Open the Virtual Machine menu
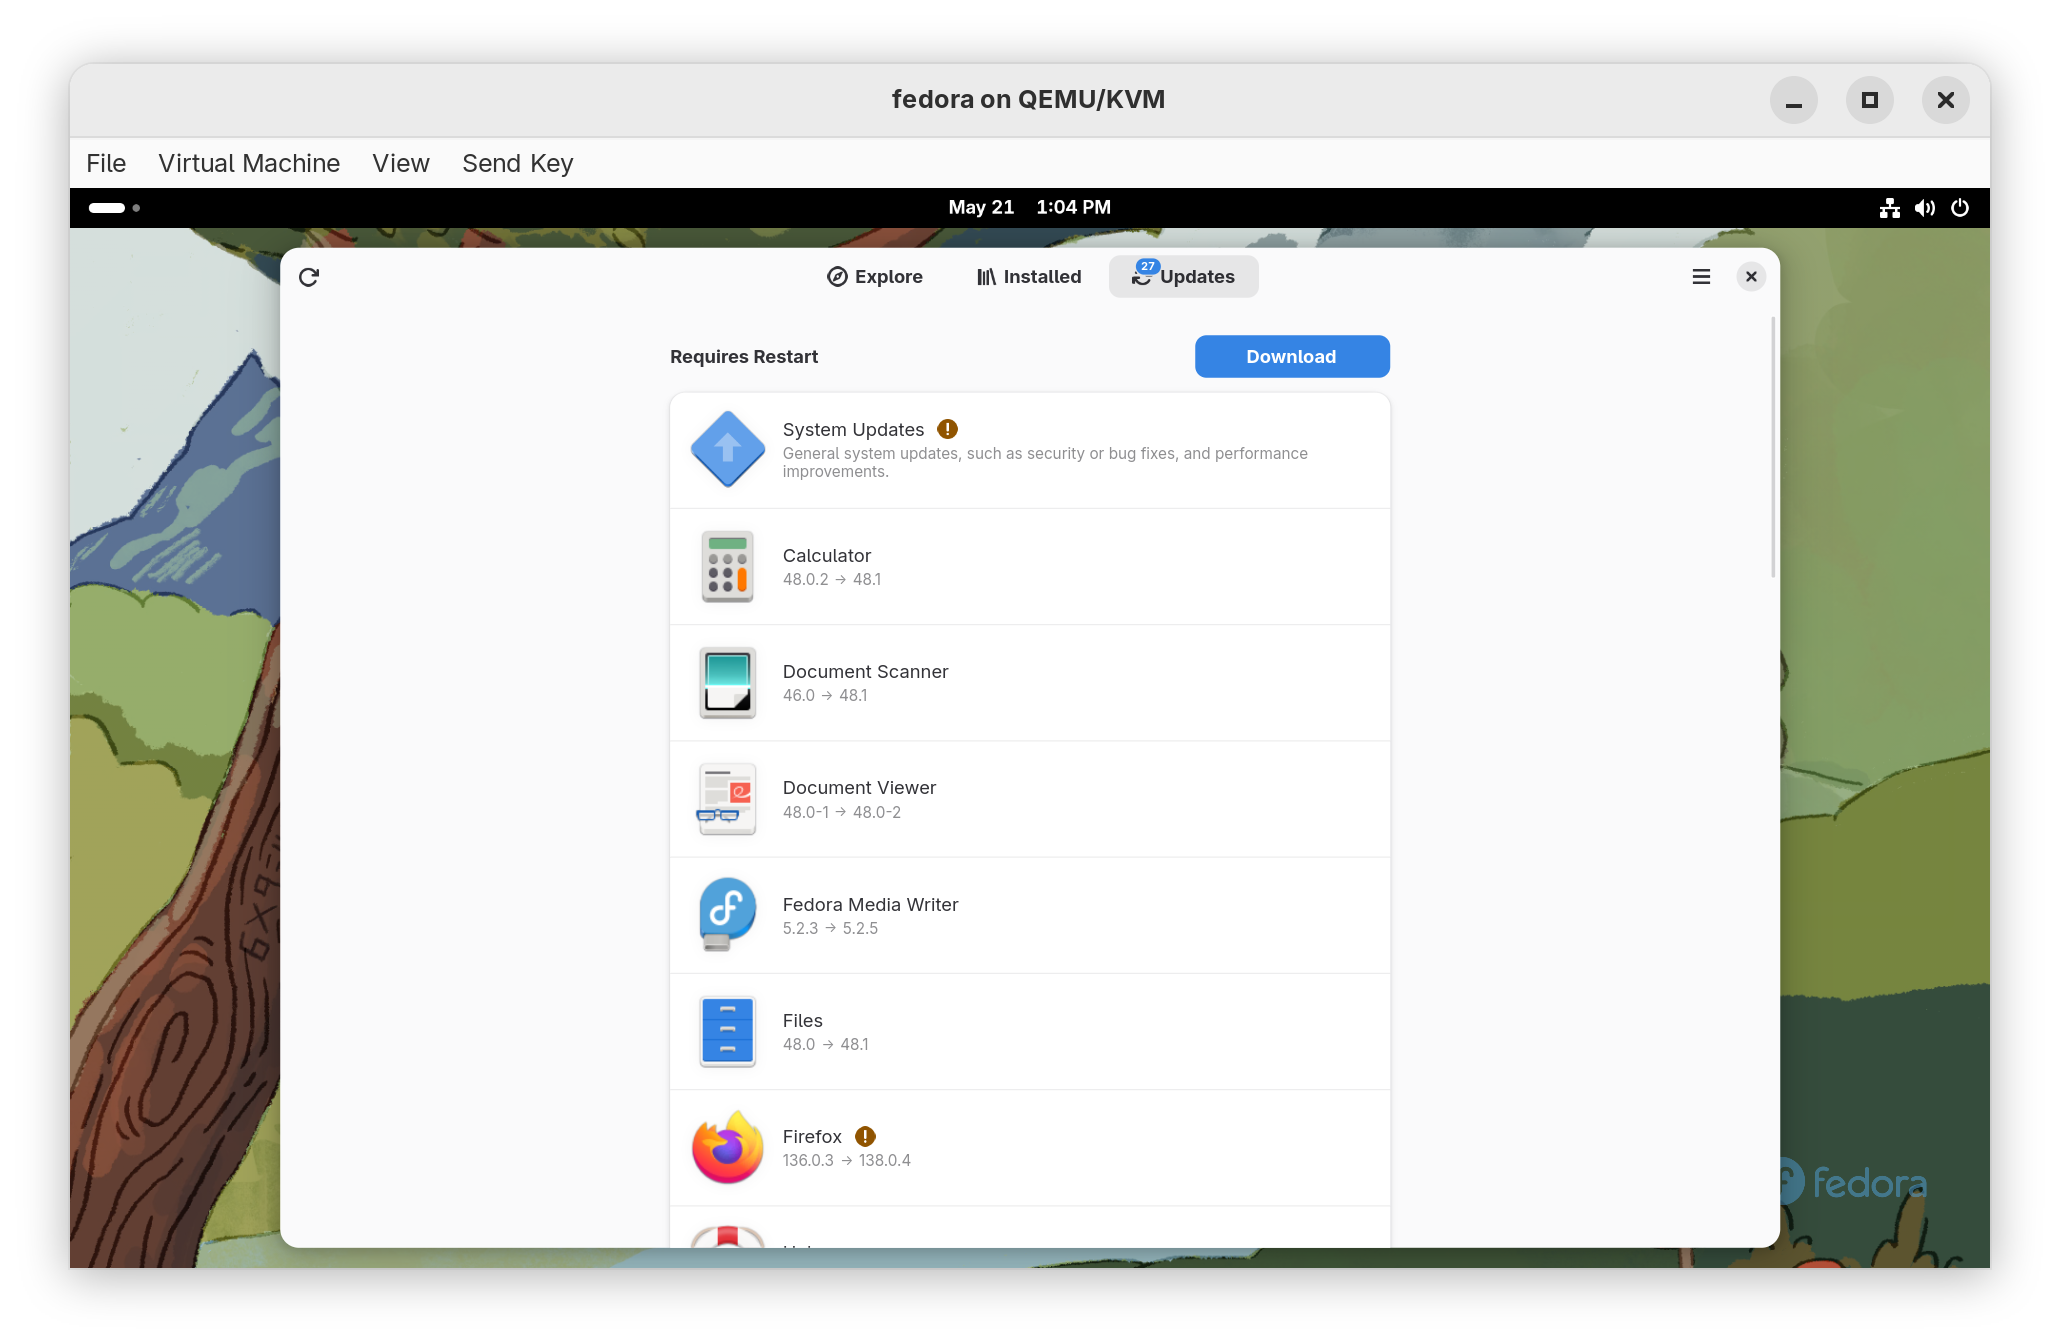 (x=249, y=163)
